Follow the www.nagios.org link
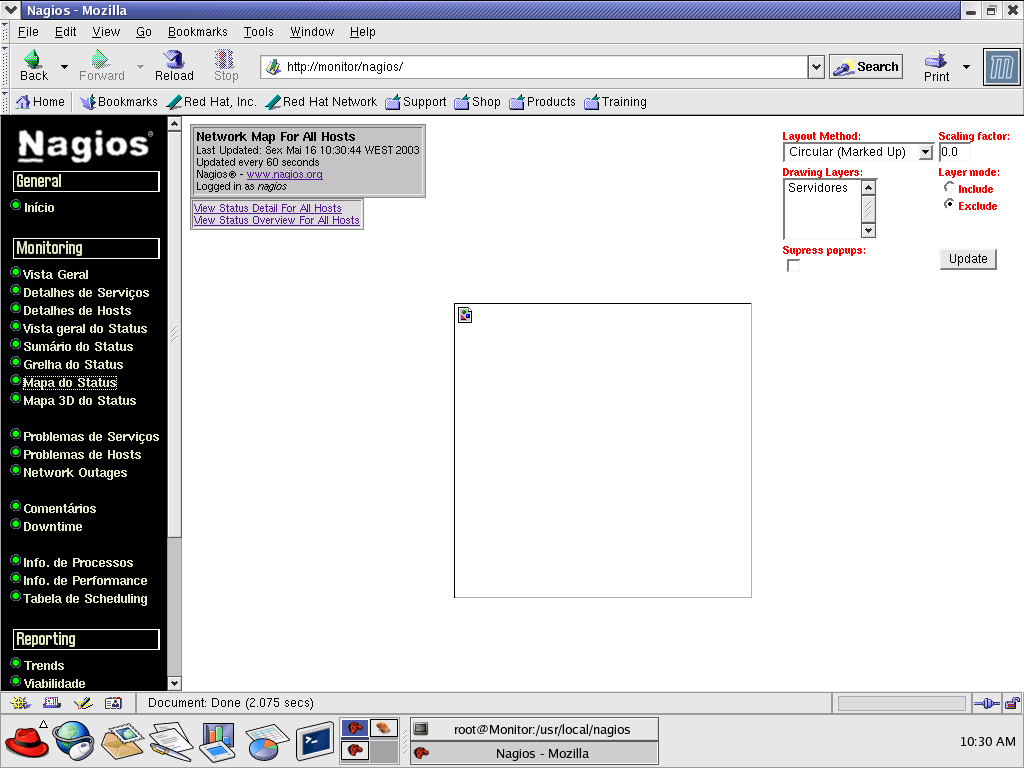Image resolution: width=1024 pixels, height=768 pixels. click(x=285, y=174)
